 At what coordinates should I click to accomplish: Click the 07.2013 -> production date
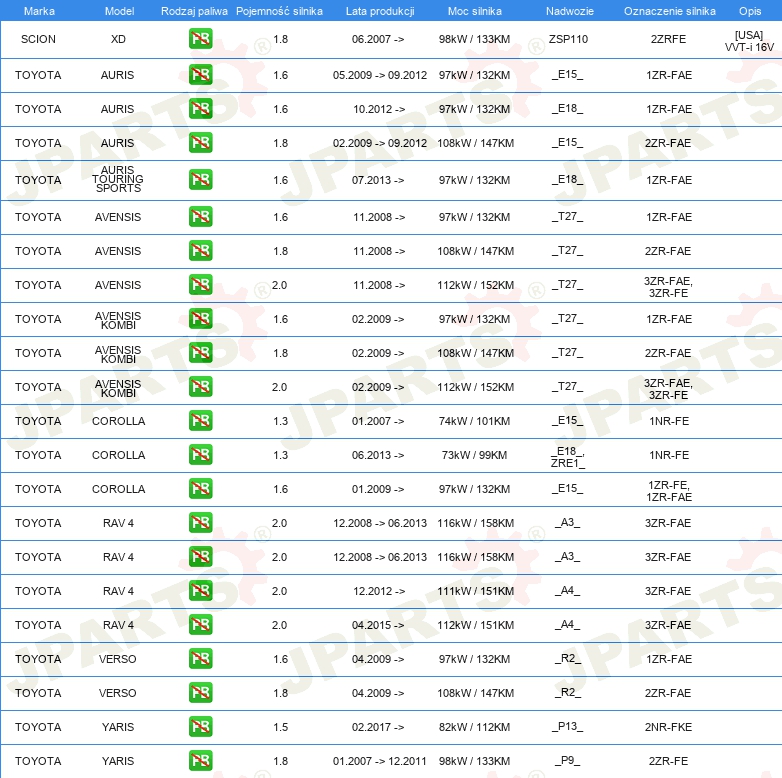(378, 180)
